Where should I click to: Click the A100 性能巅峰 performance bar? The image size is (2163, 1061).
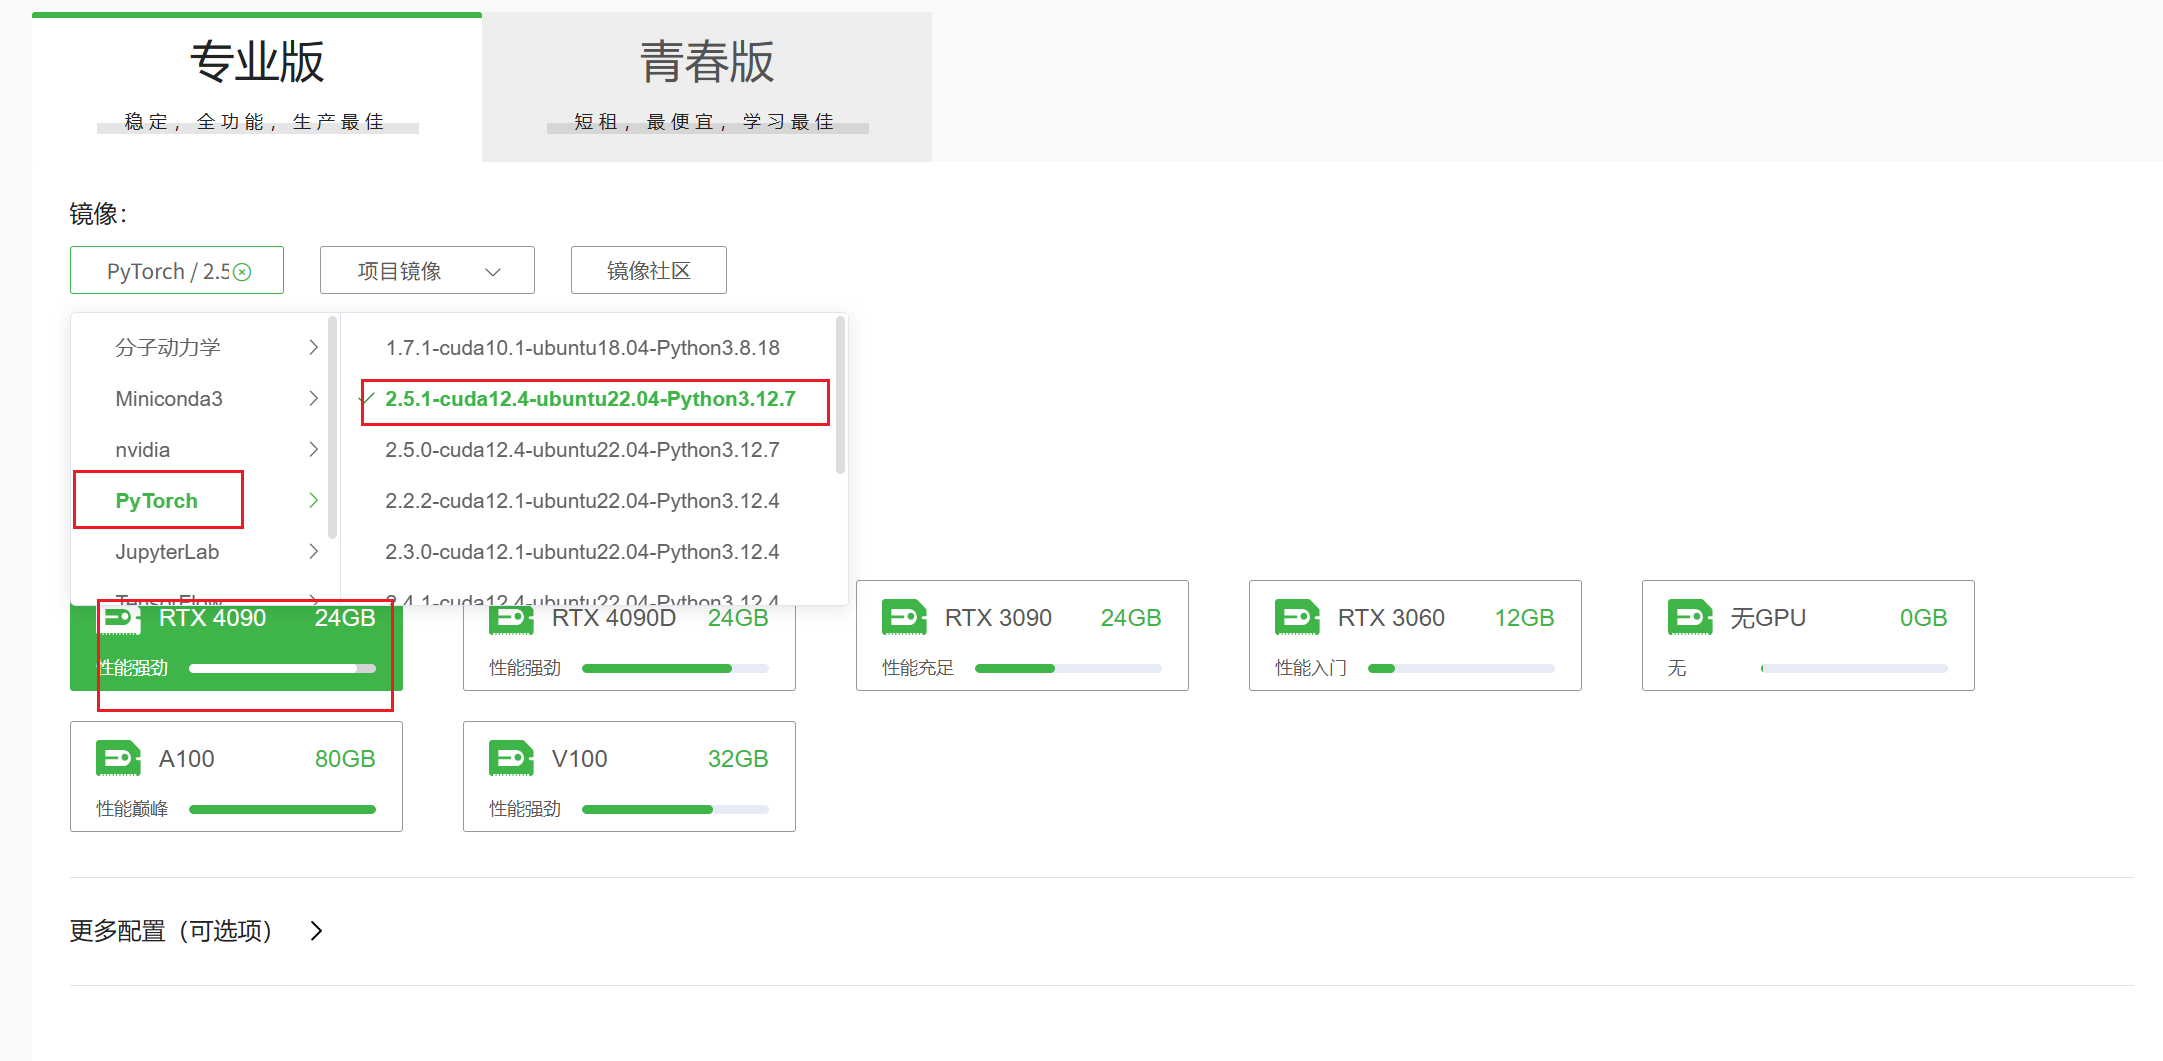point(282,809)
